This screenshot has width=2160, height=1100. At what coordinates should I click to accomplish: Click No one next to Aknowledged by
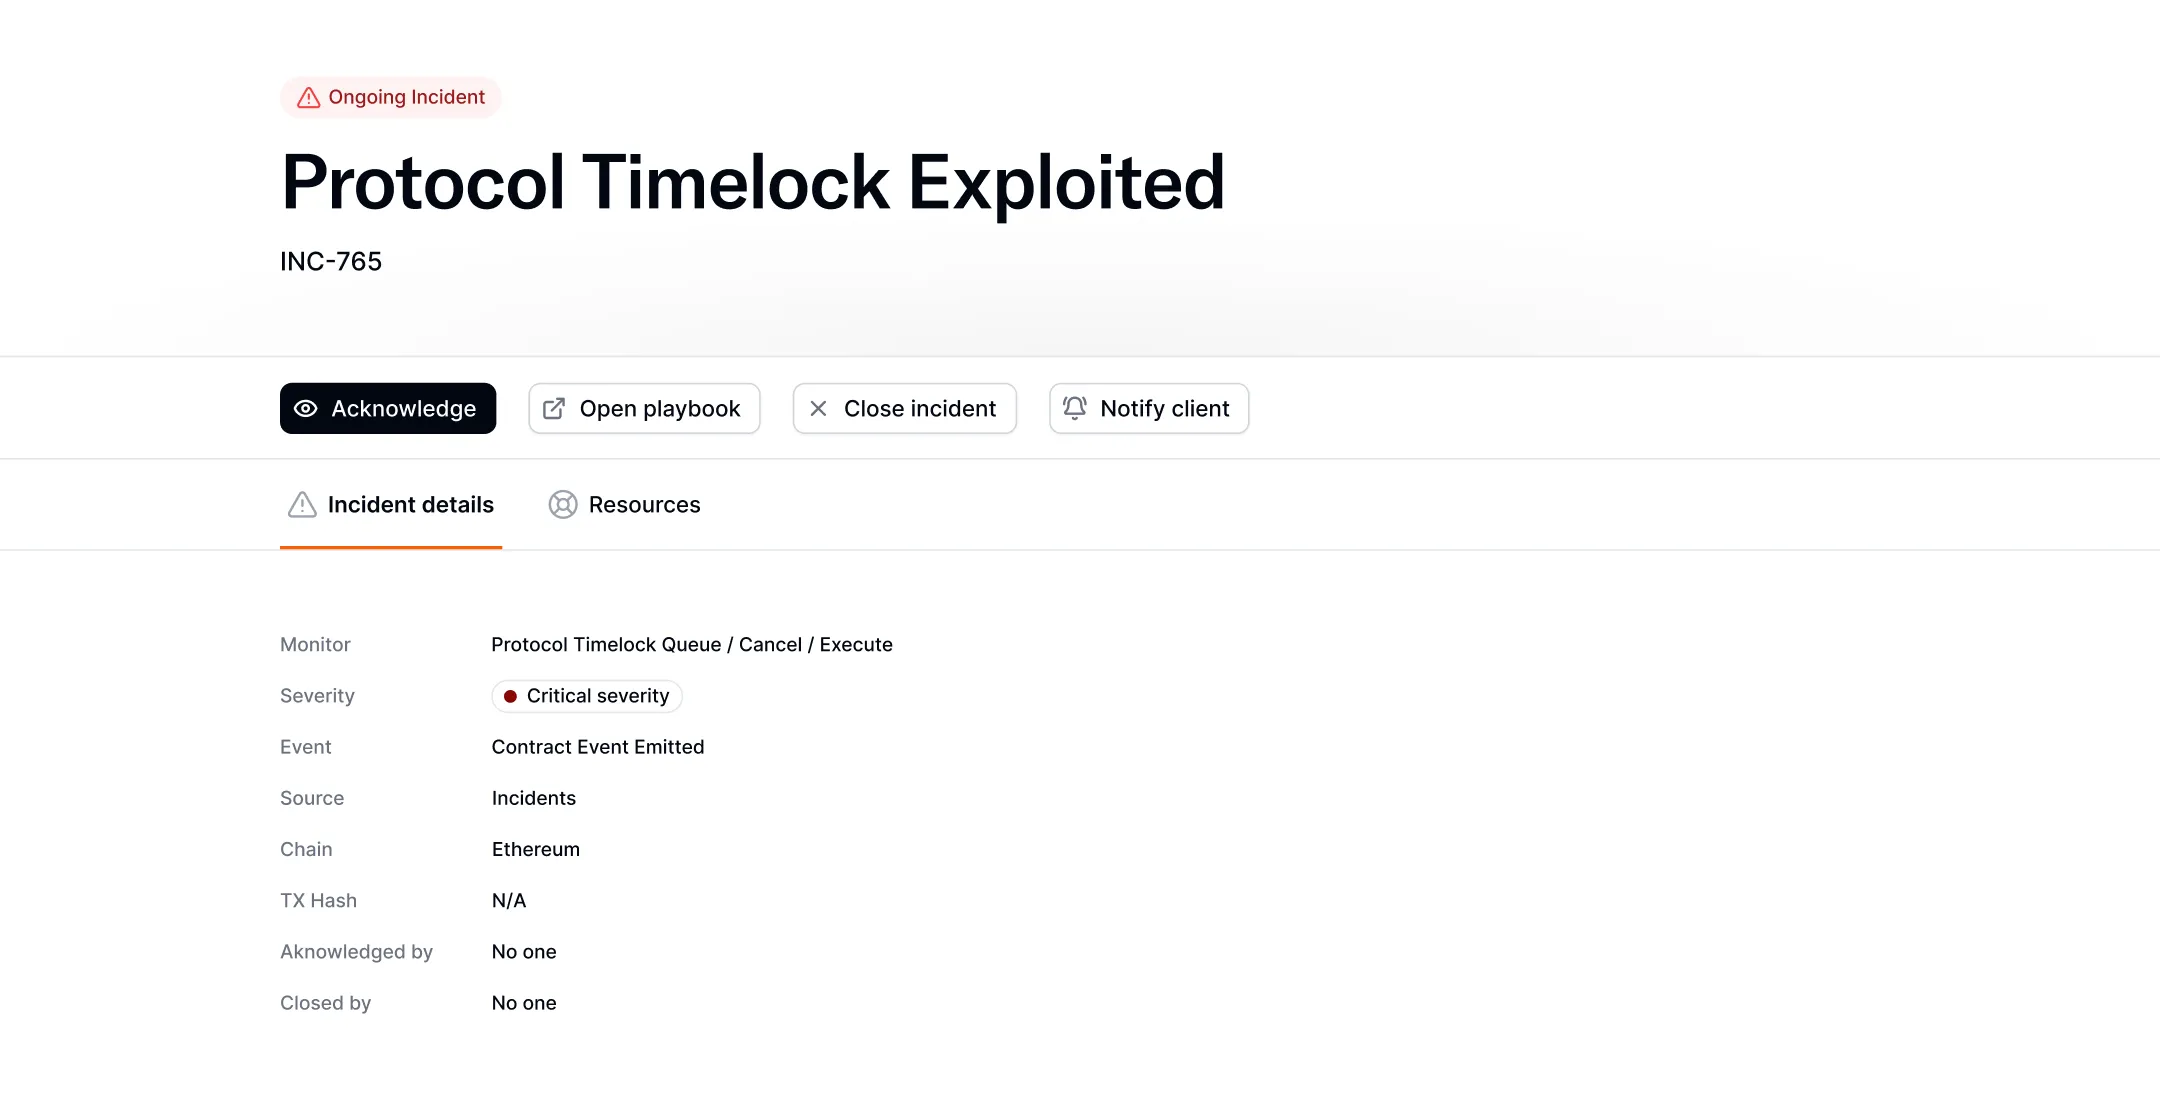[524, 952]
